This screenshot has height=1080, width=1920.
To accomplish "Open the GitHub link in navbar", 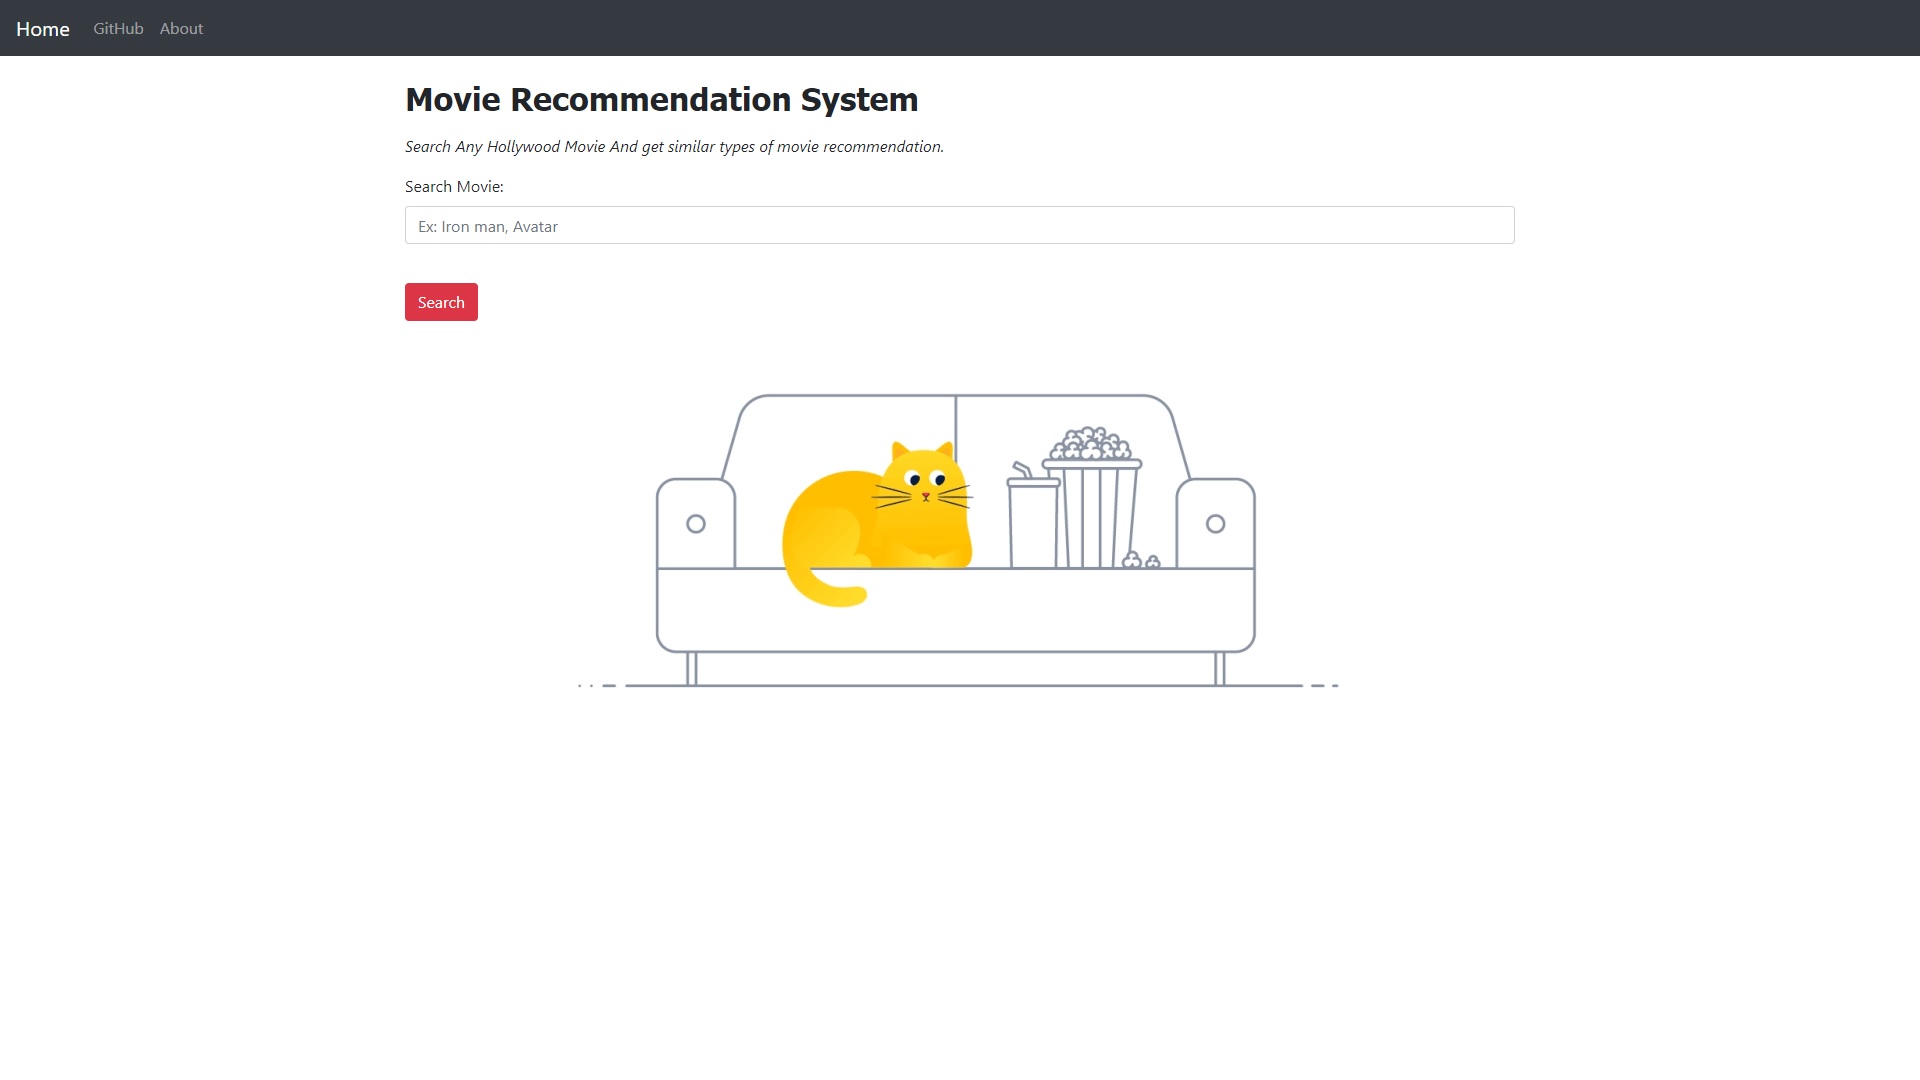I will [118, 29].
